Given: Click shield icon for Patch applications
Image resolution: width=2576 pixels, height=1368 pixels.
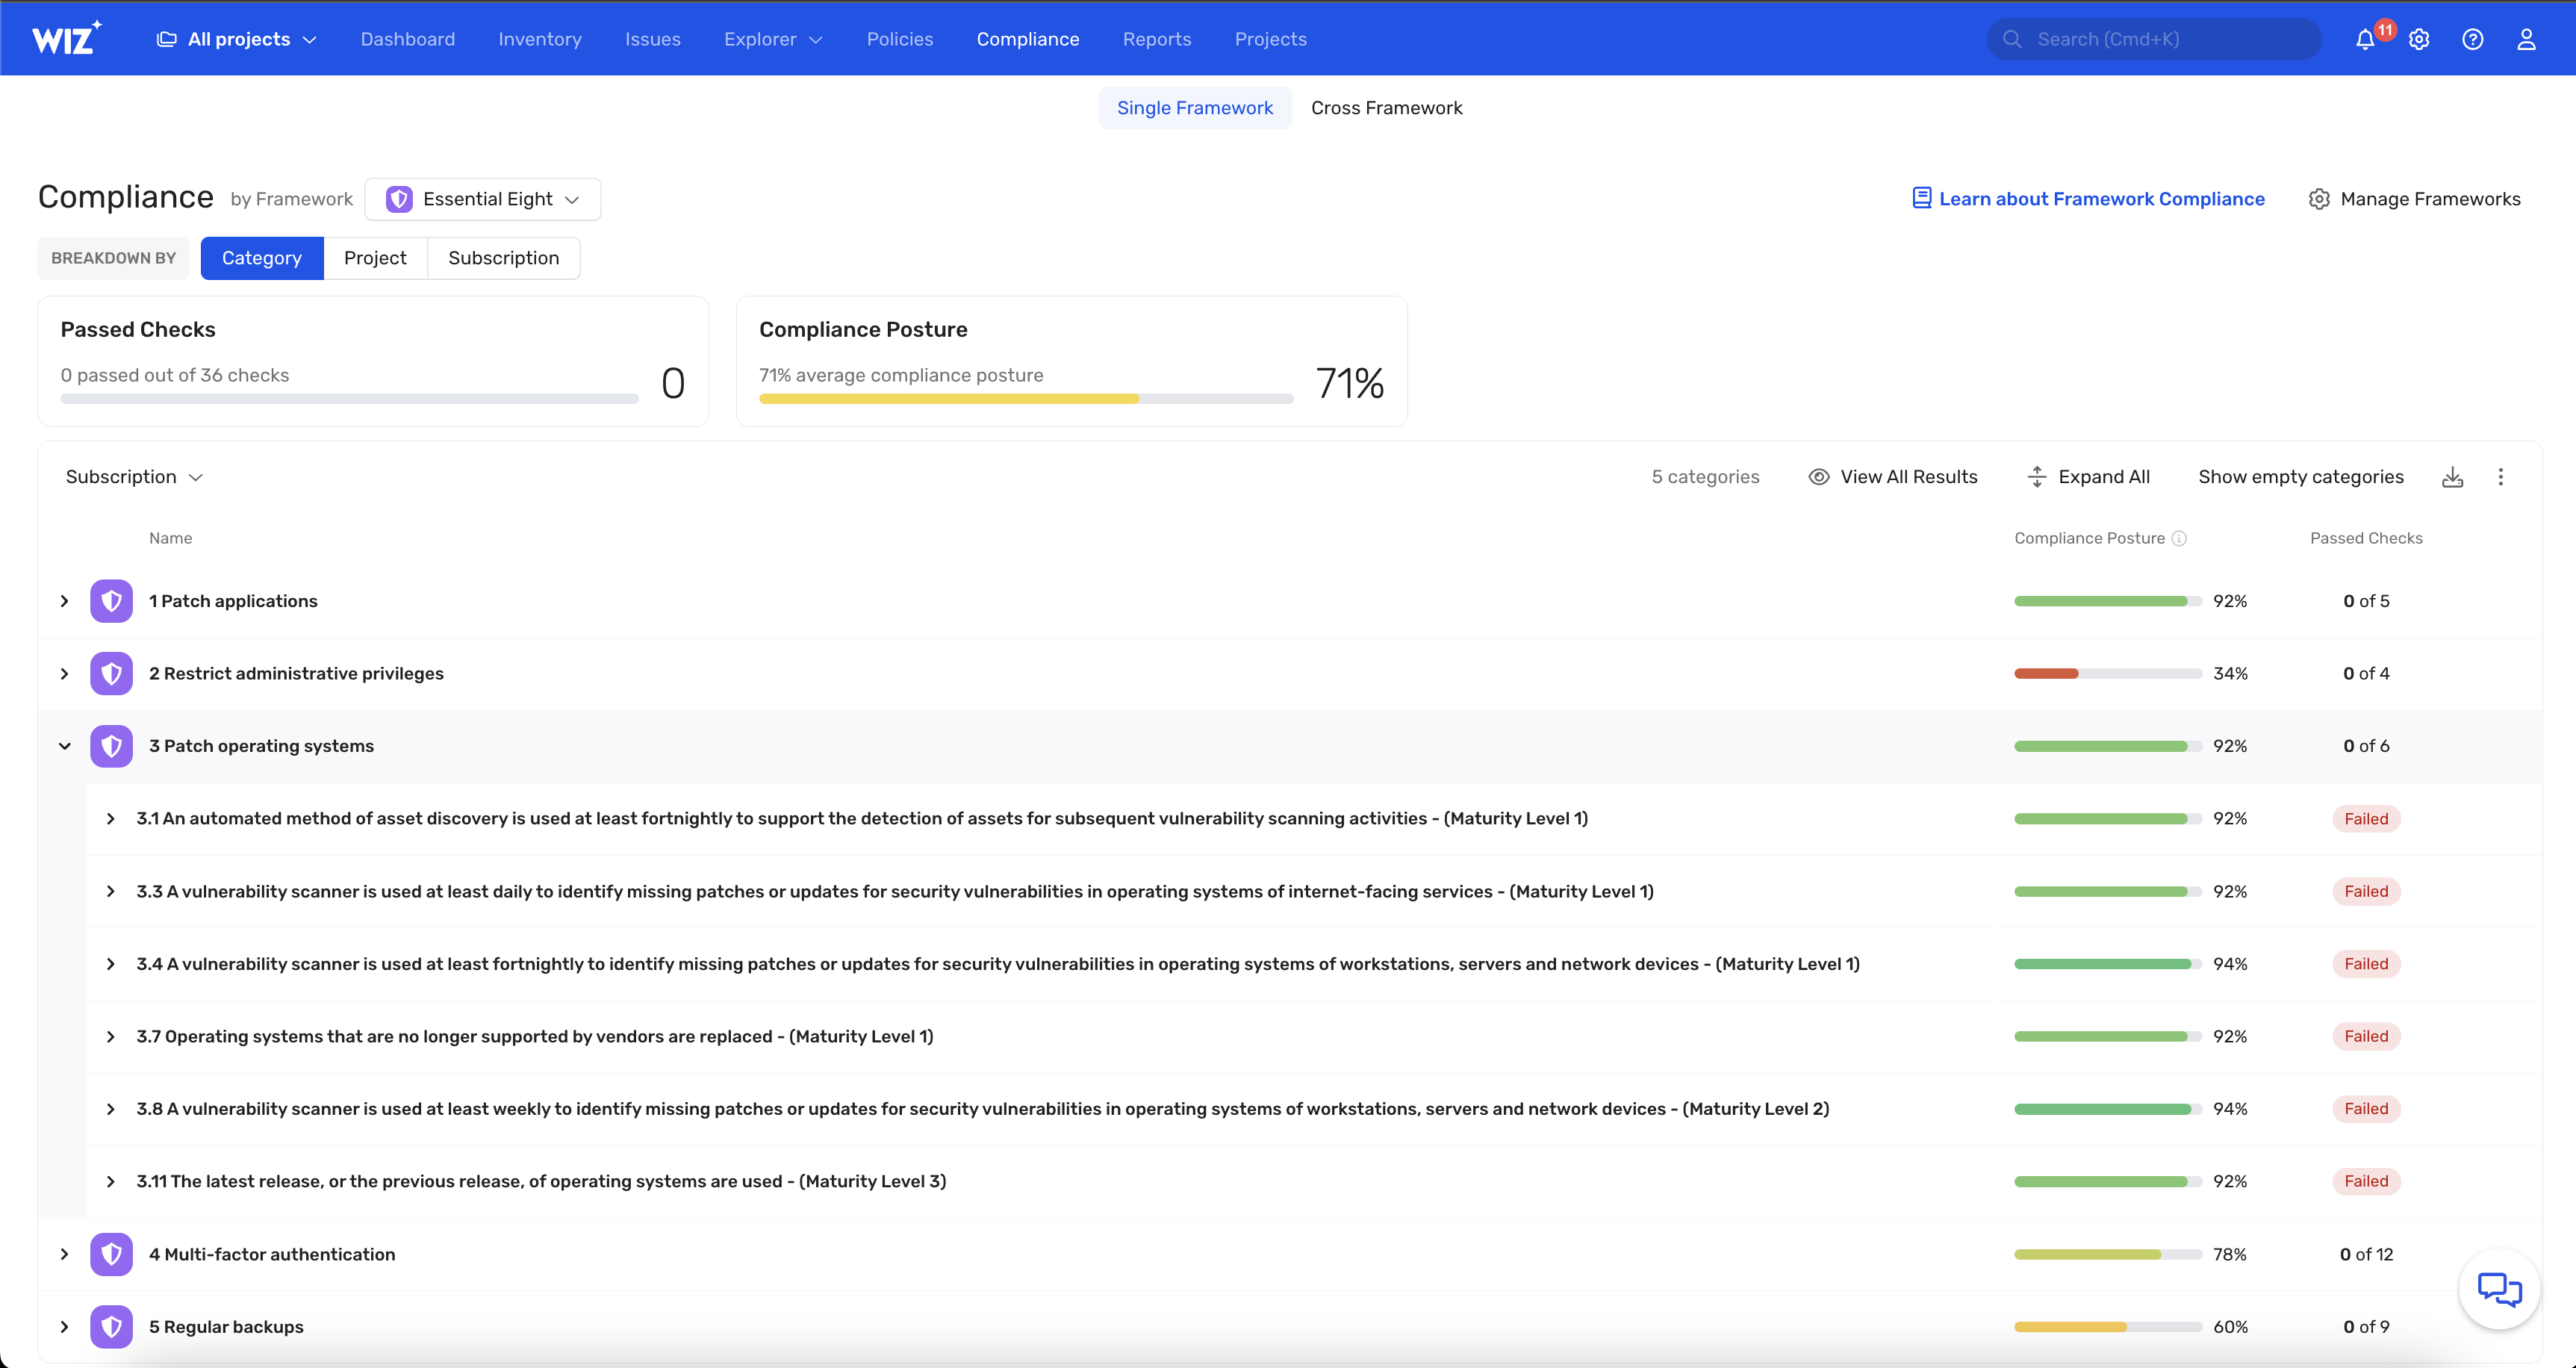Looking at the screenshot, I should click(111, 601).
